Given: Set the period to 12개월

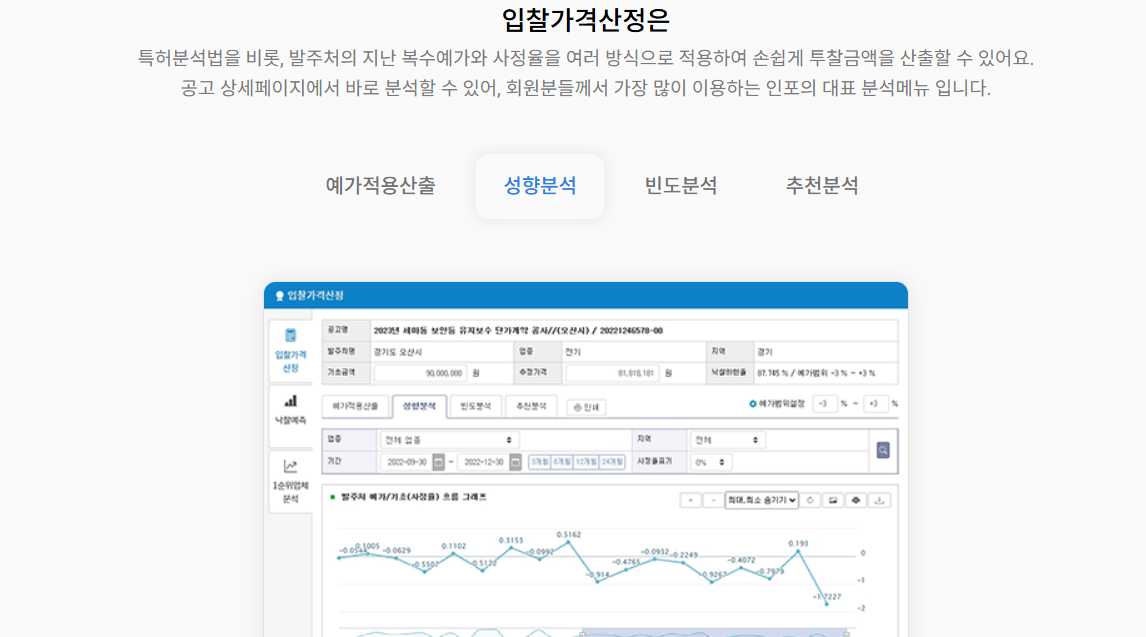Looking at the screenshot, I should [586, 462].
